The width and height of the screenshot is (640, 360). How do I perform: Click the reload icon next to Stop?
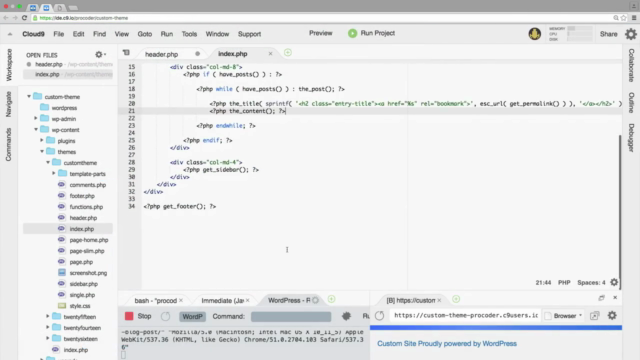pos(165,316)
